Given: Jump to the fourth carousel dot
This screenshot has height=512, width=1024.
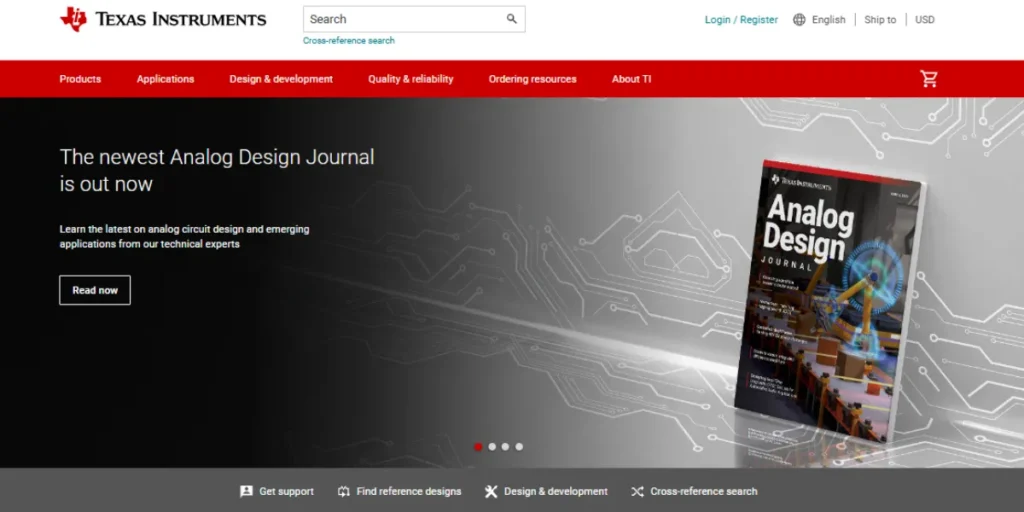Looking at the screenshot, I should point(519,447).
